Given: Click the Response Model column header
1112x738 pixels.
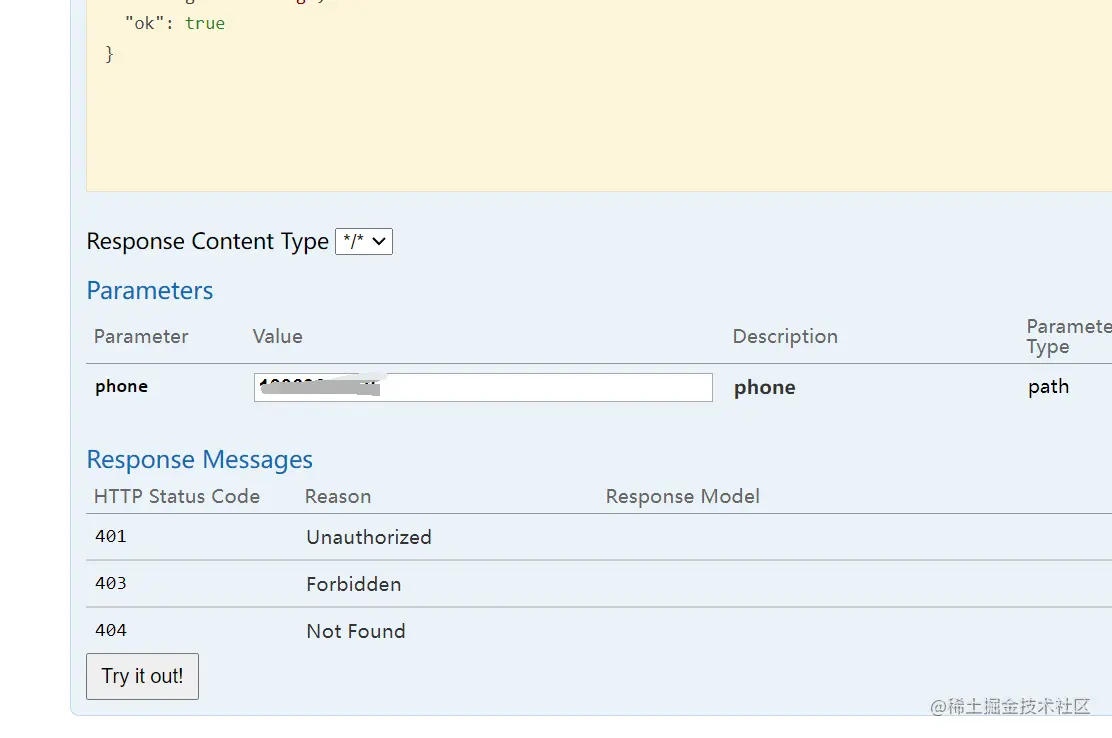Looking at the screenshot, I should click(x=682, y=496).
